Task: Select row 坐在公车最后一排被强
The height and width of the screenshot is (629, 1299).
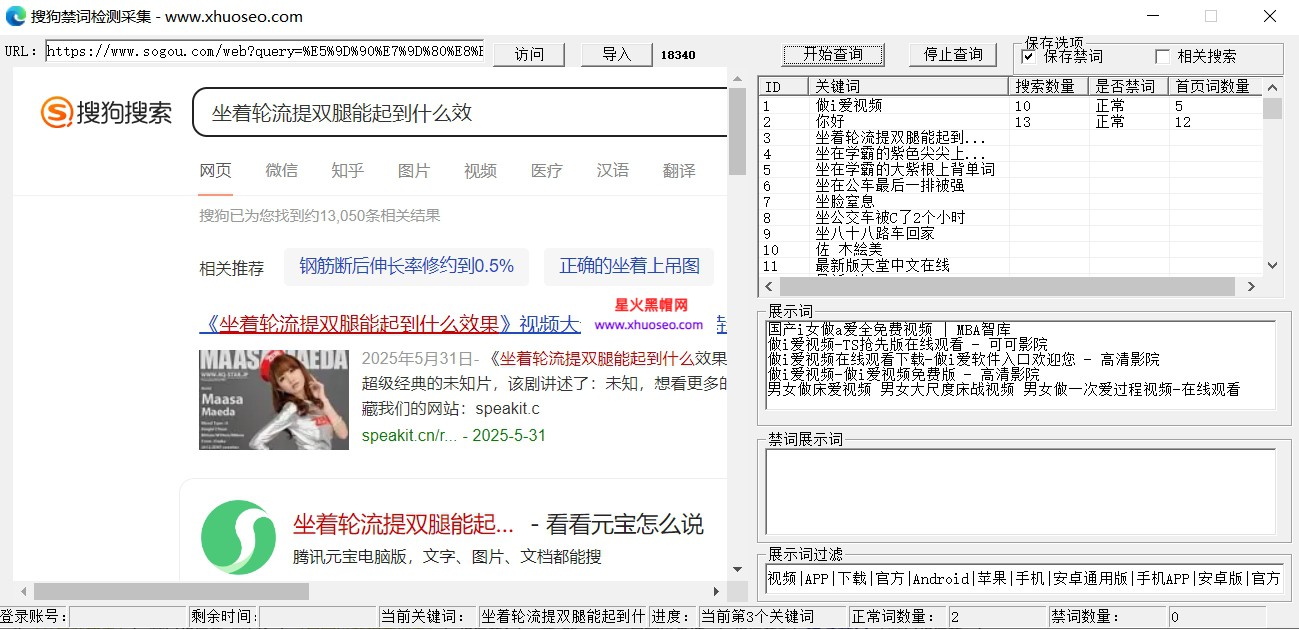Action: point(1010,185)
